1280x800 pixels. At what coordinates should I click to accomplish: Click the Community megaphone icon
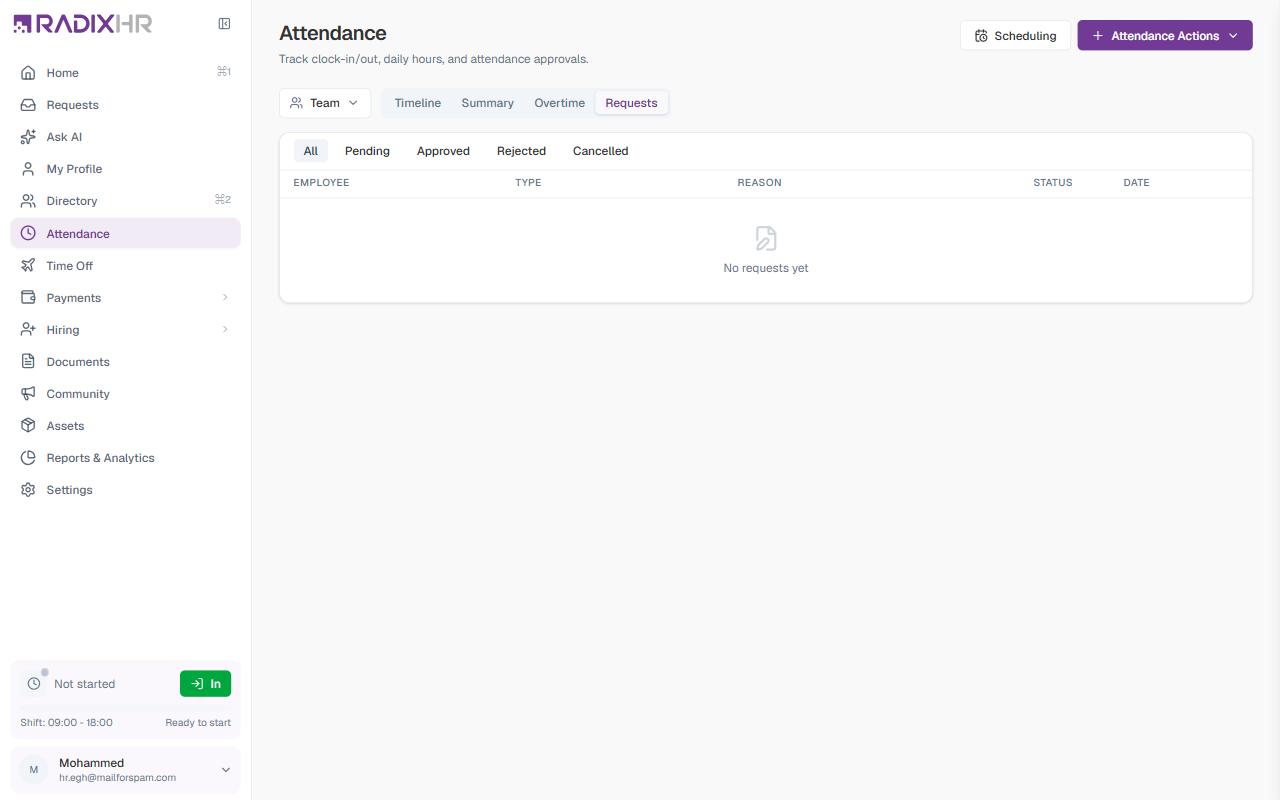[x=28, y=394]
